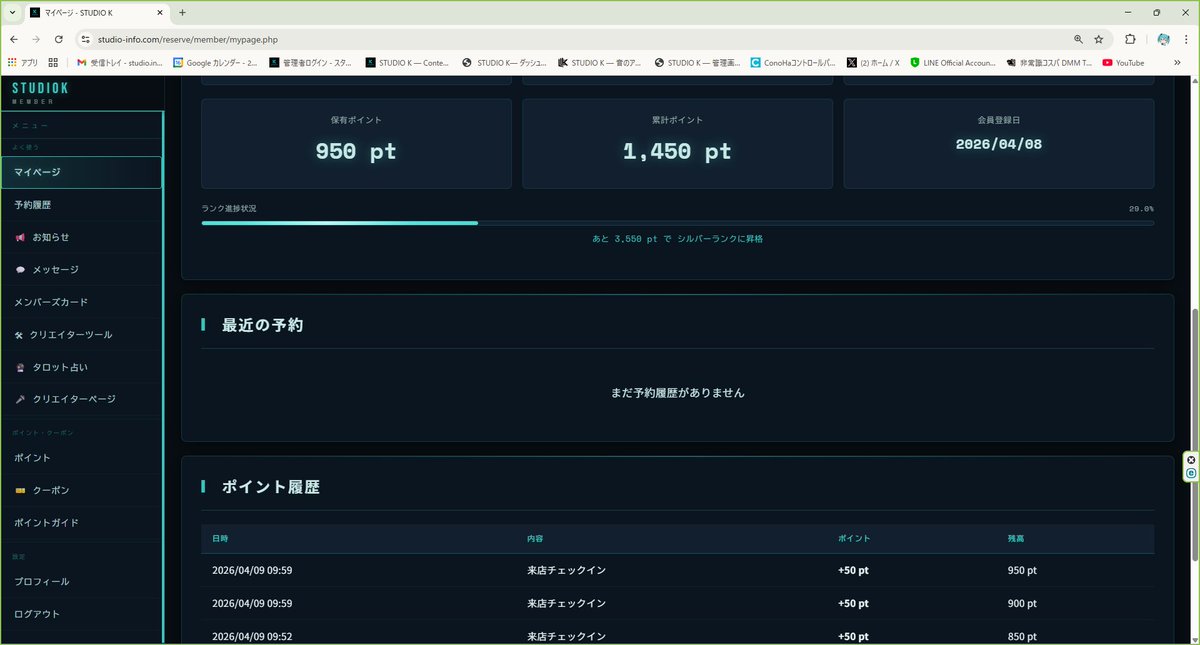The image size is (1200, 645).
Task: Click the 累計ポイント 1,450 pt card
Action: click(x=677, y=143)
